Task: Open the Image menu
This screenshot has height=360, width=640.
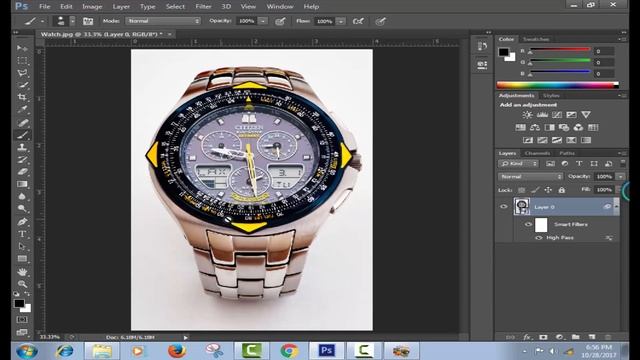Action: [x=92, y=7]
